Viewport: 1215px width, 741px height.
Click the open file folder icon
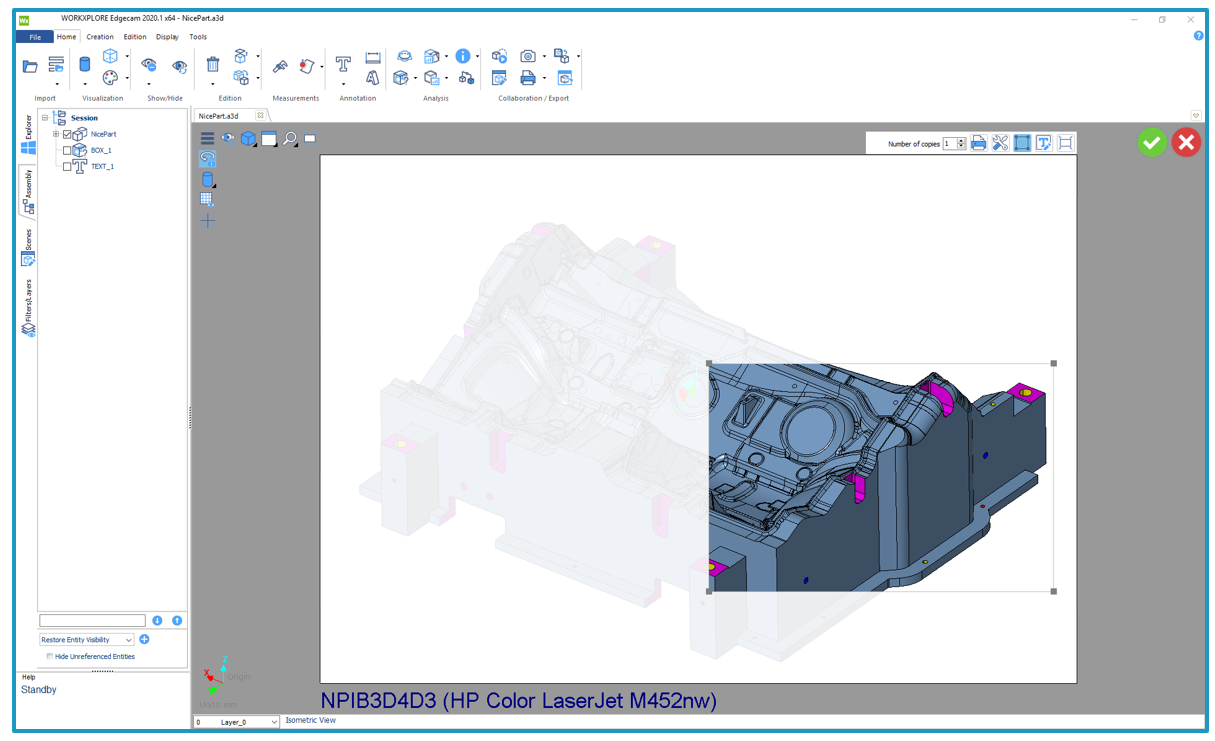pos(30,66)
